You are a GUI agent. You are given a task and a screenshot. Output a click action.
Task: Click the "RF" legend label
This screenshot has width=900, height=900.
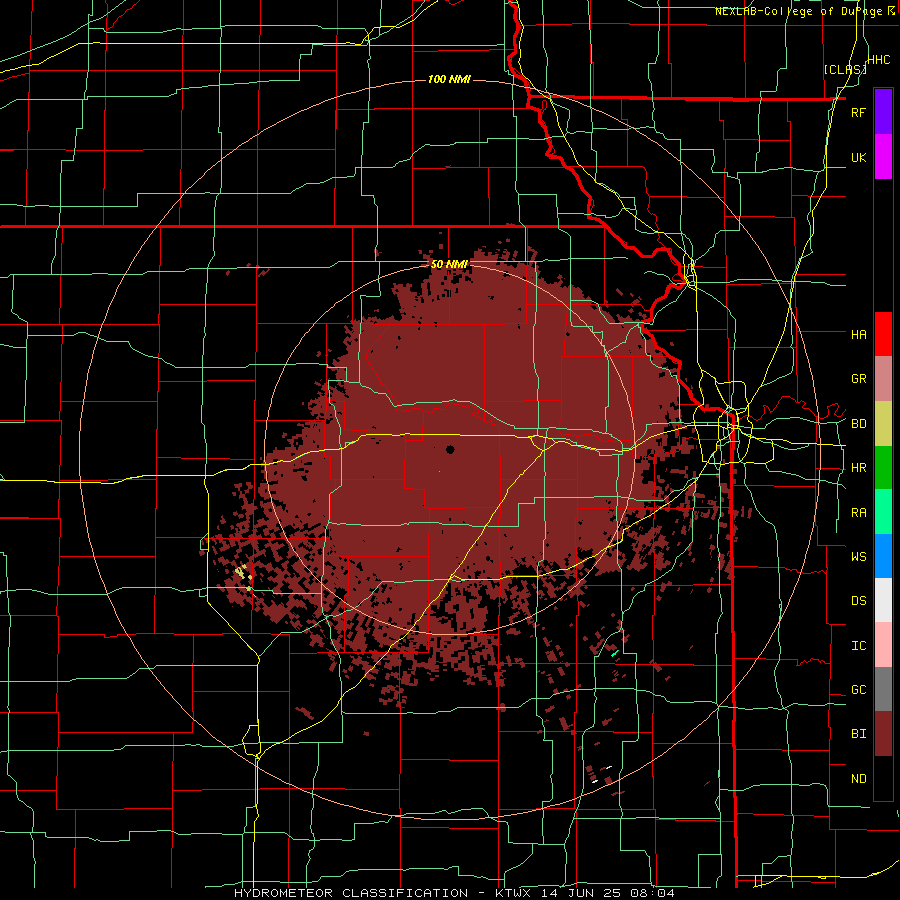click(858, 113)
